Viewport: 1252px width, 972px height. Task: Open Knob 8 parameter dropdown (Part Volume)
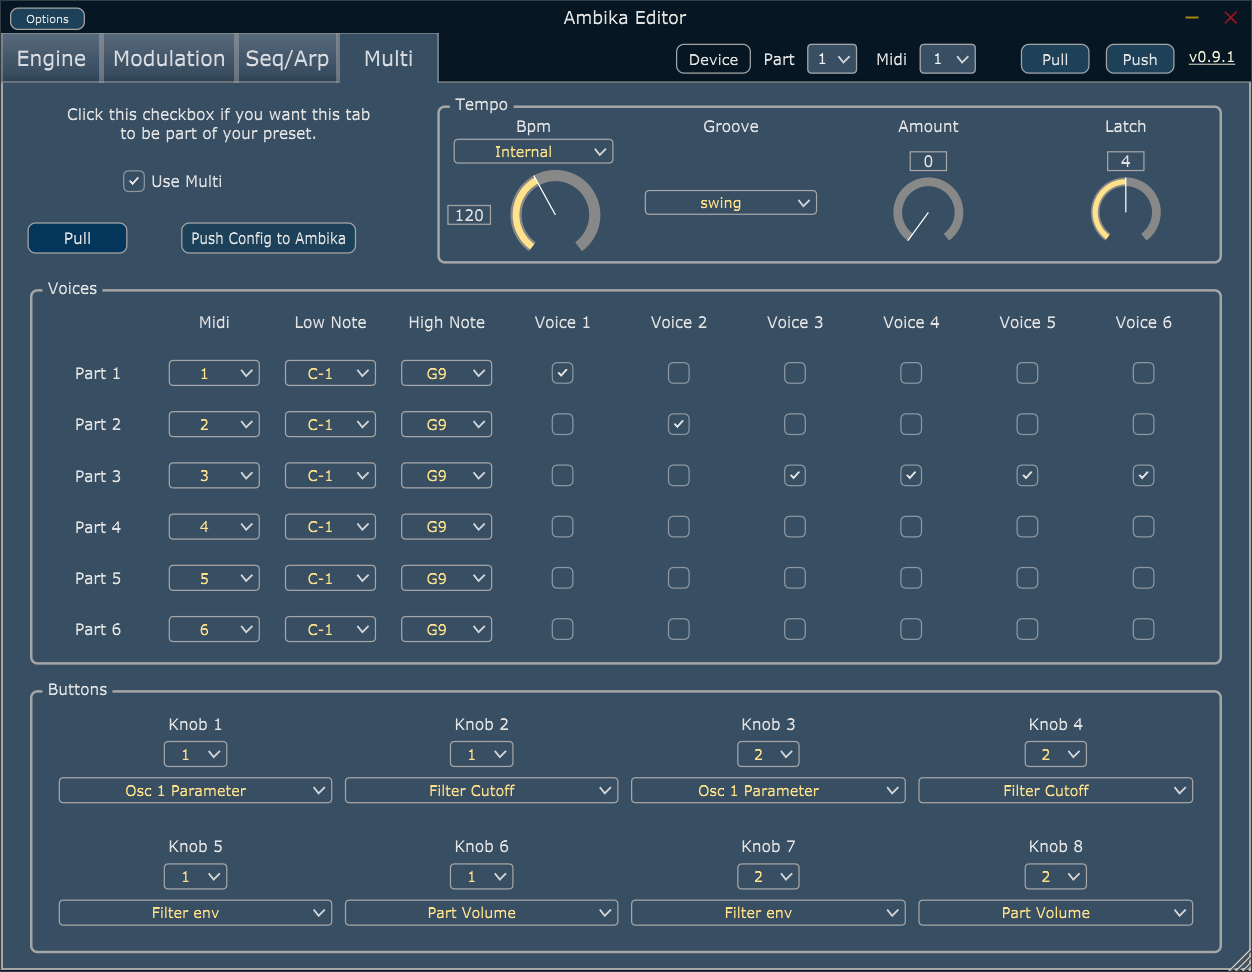coord(1056,913)
